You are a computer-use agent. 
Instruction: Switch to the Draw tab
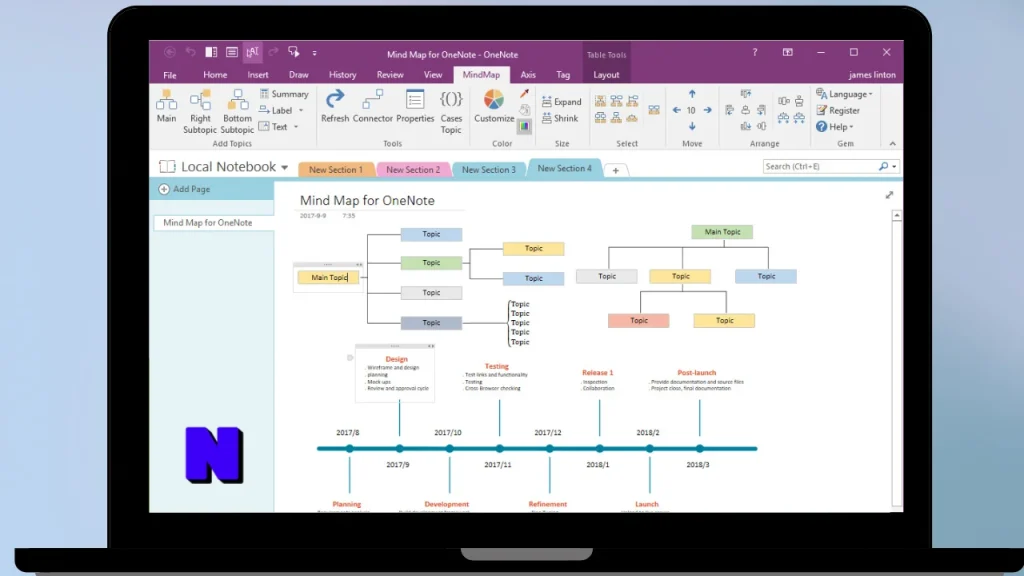298,75
